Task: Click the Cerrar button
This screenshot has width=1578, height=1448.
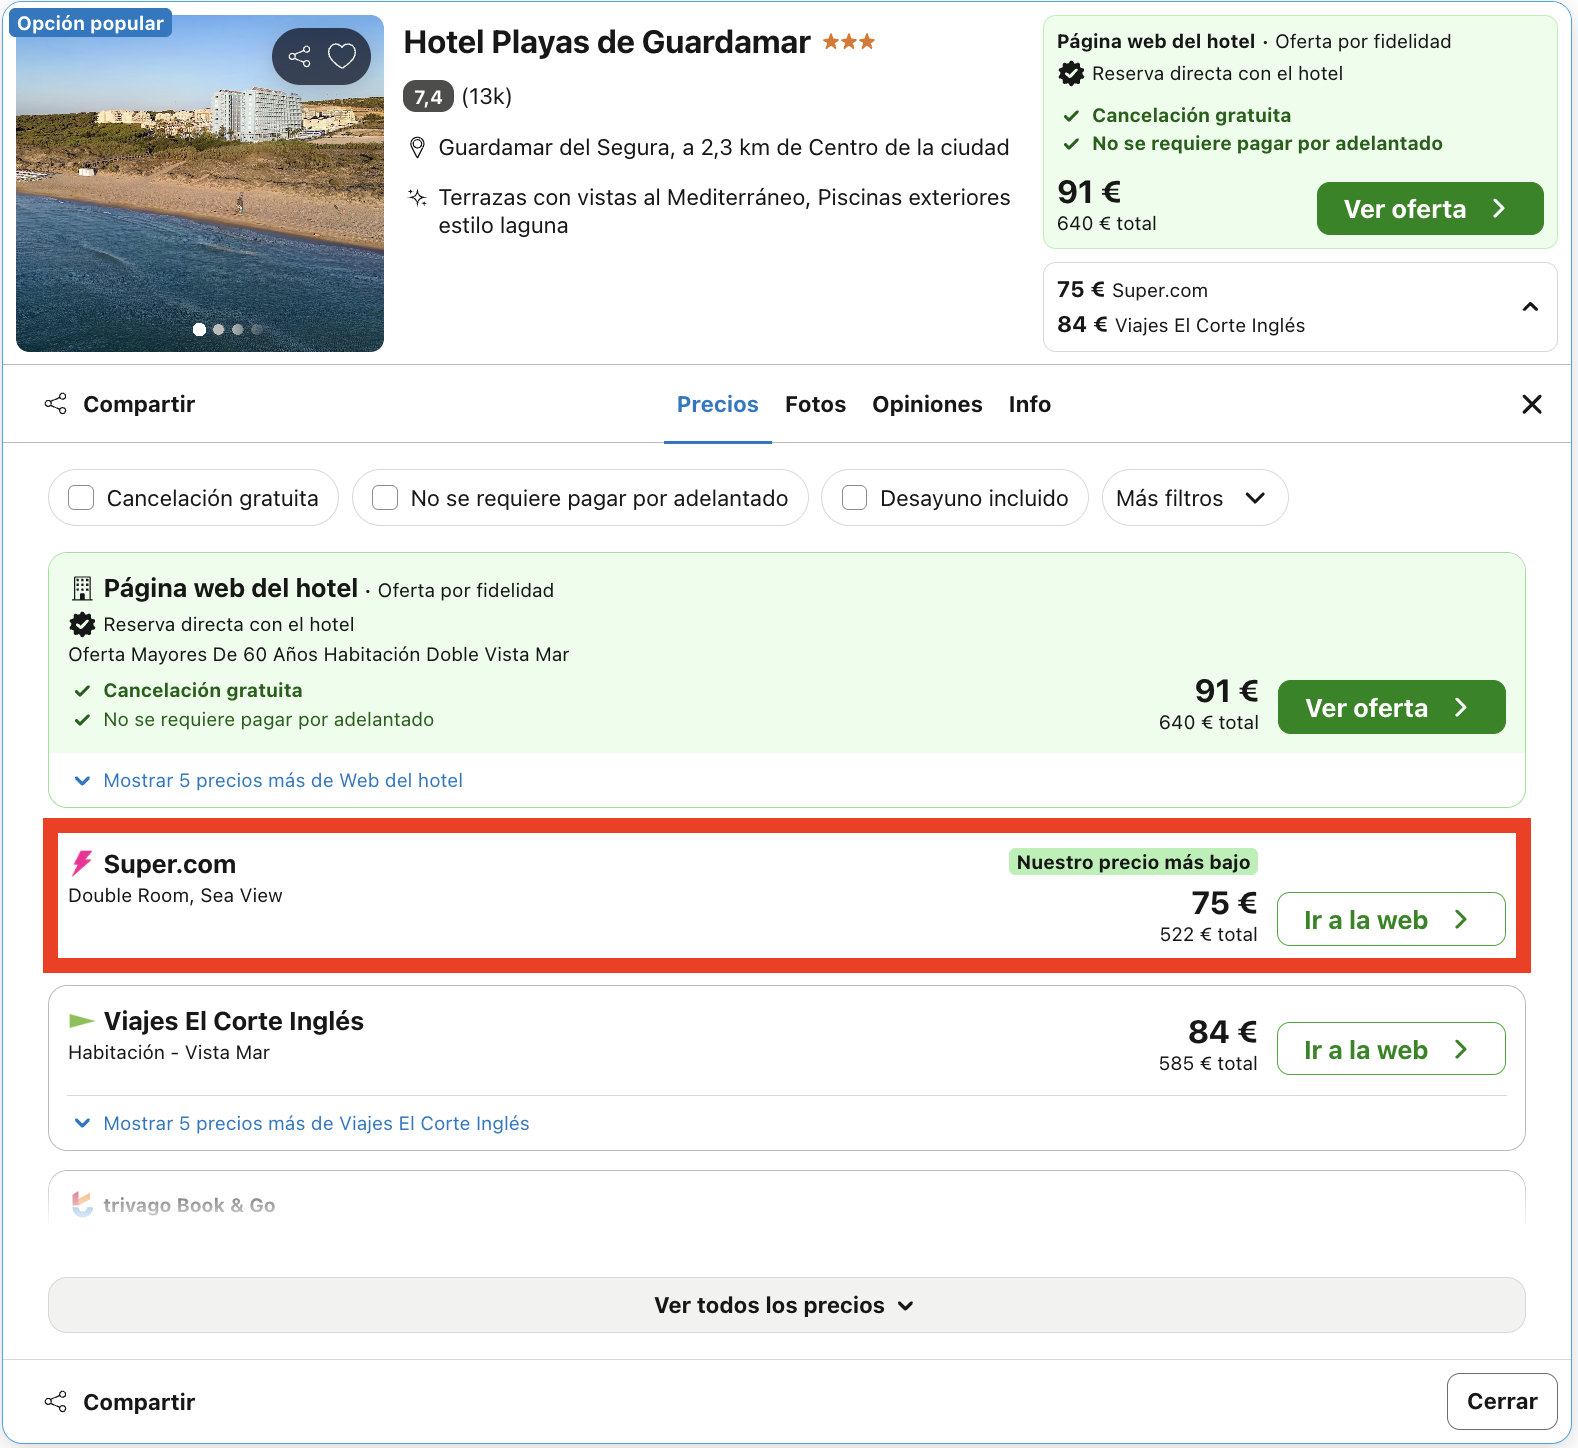Action: (x=1502, y=1402)
